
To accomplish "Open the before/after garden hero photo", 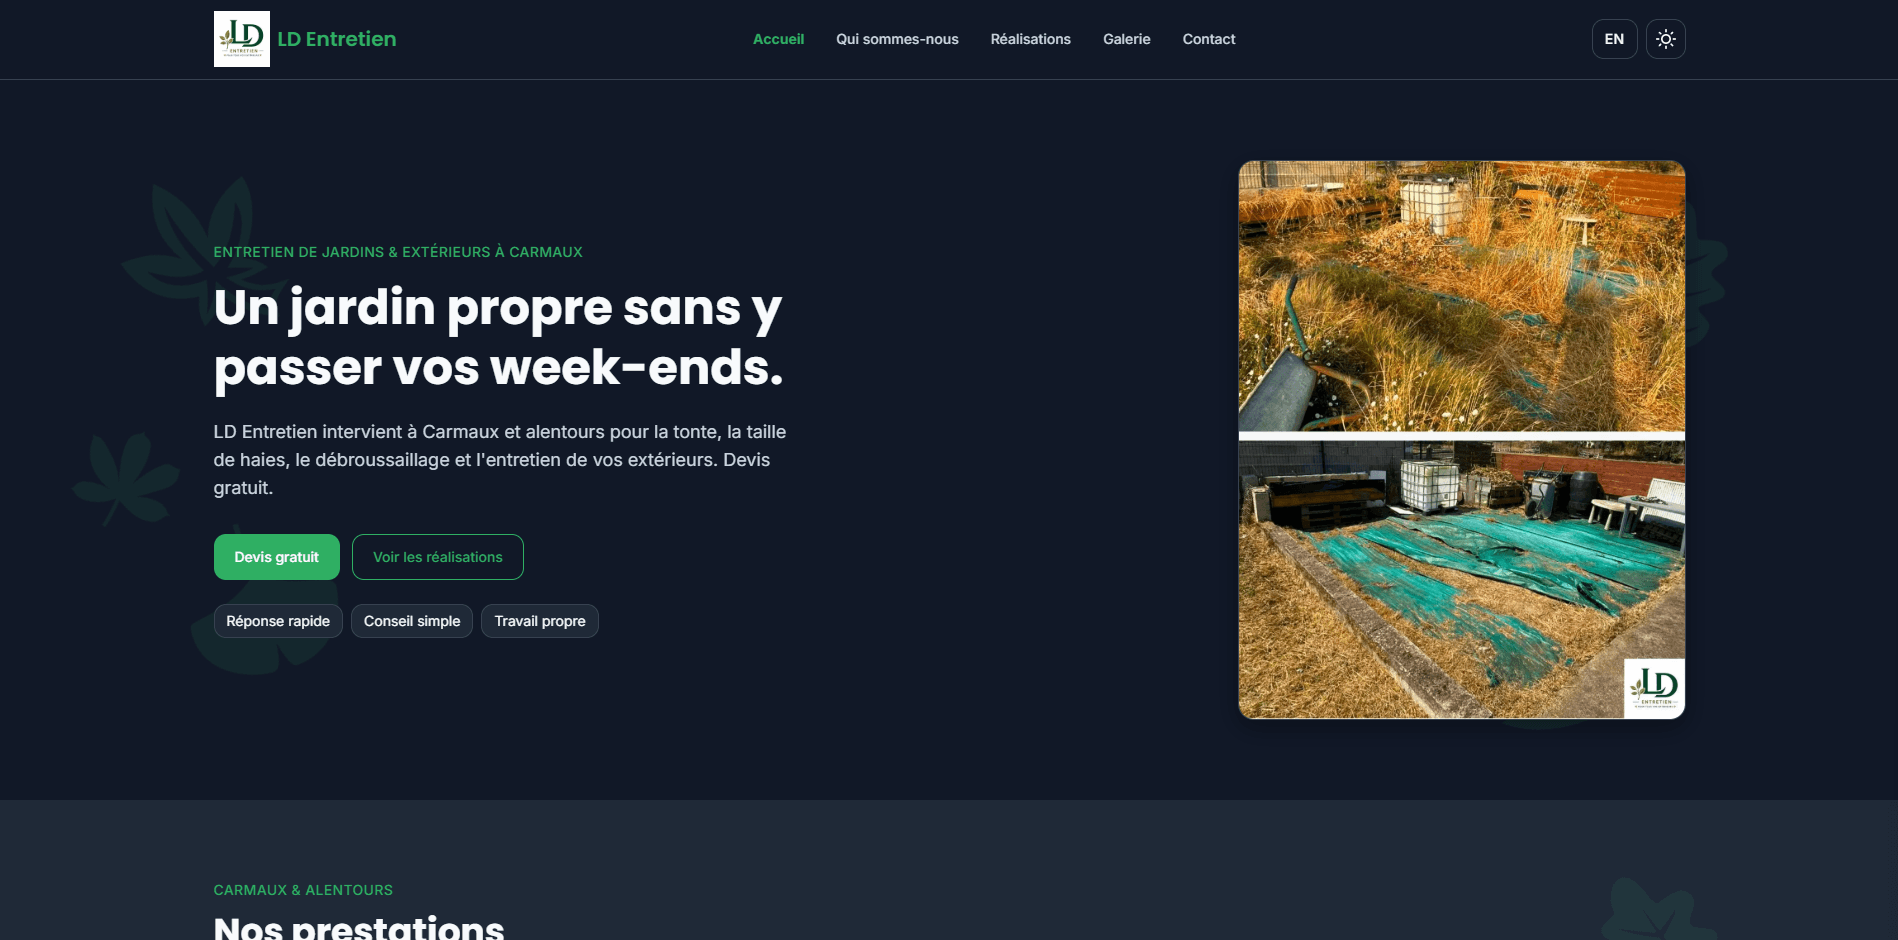I will point(1461,440).
